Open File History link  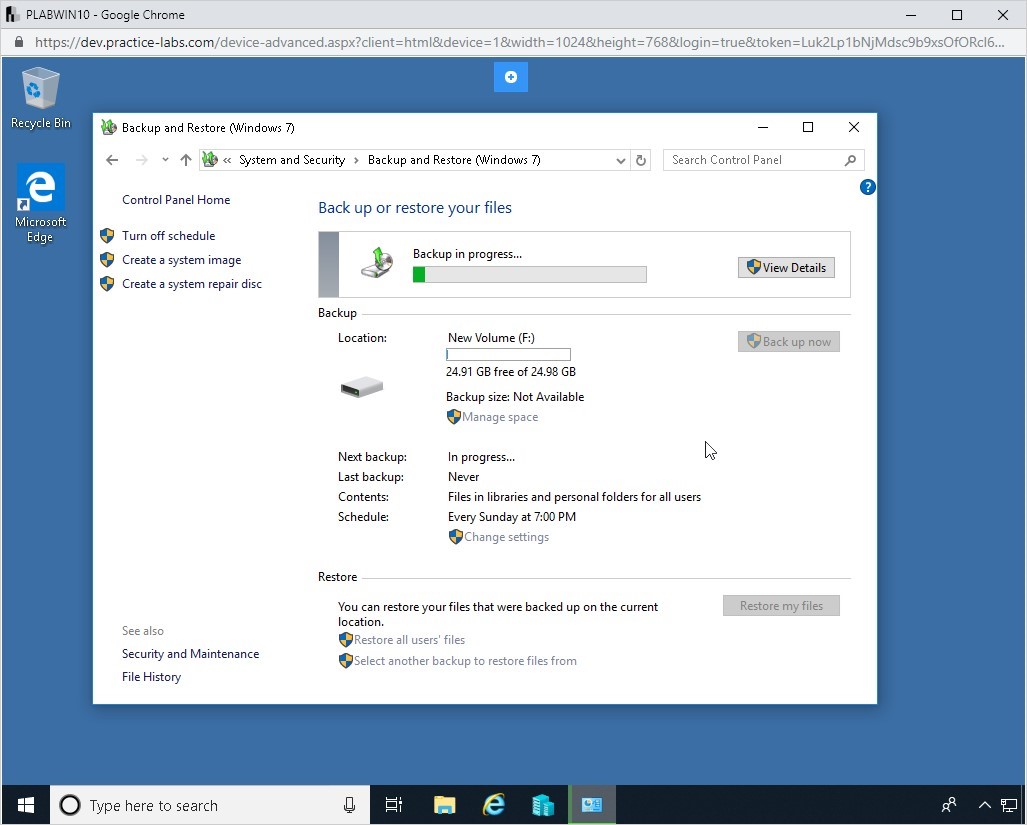tap(151, 676)
